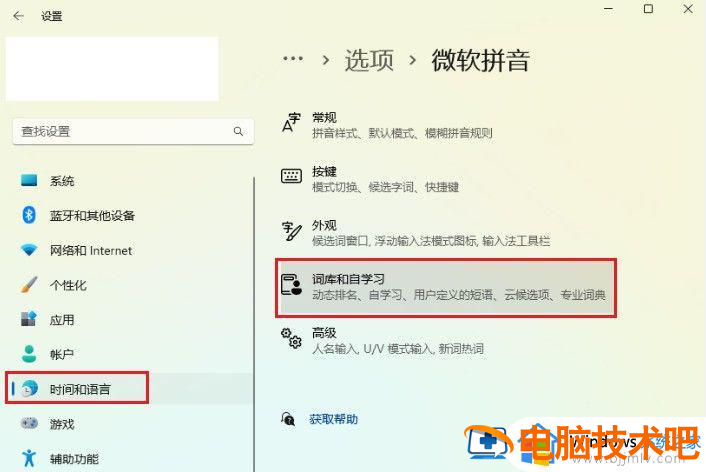Viewport: 706px width, 472px height.
Task: Open 辅助功能 accessibility icon
Action: [x=29, y=458]
